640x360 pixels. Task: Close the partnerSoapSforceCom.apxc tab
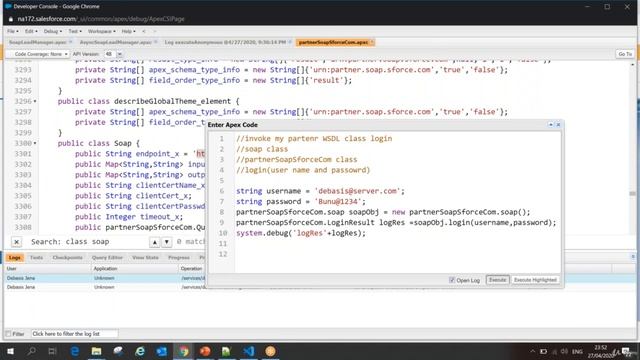[x=372, y=42]
